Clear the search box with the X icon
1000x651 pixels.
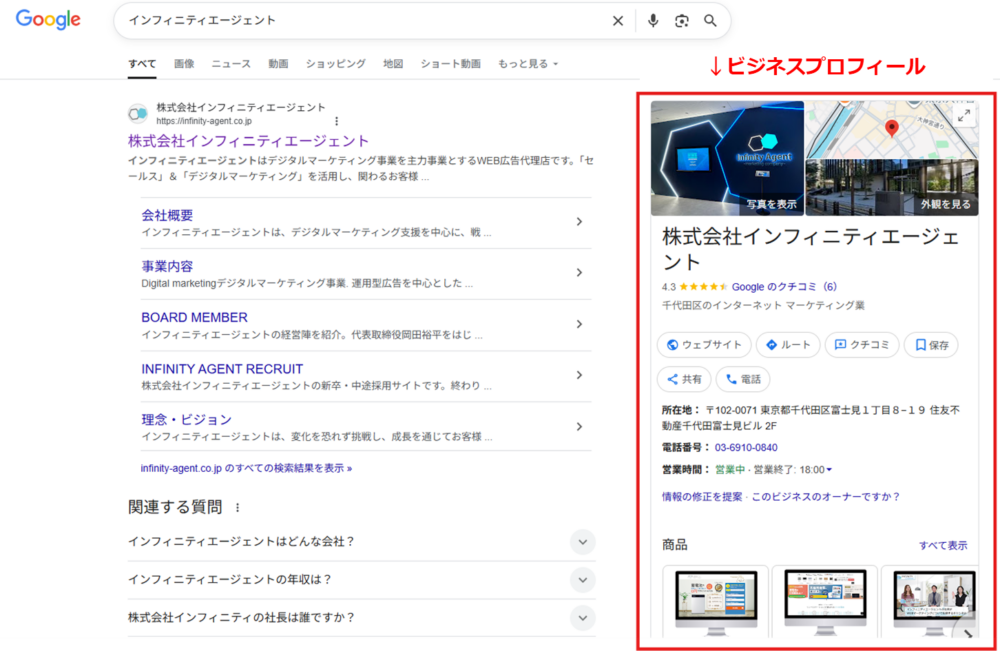(x=618, y=21)
